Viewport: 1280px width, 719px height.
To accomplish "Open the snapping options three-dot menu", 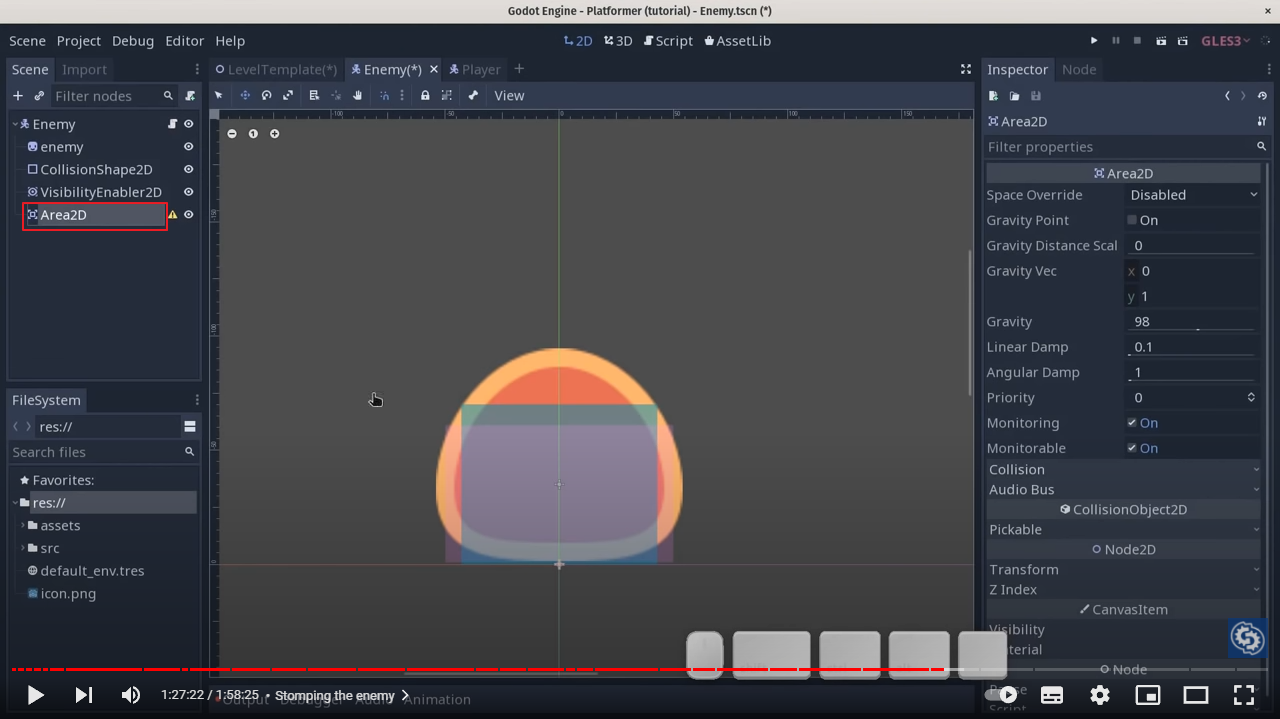I will coord(402,96).
